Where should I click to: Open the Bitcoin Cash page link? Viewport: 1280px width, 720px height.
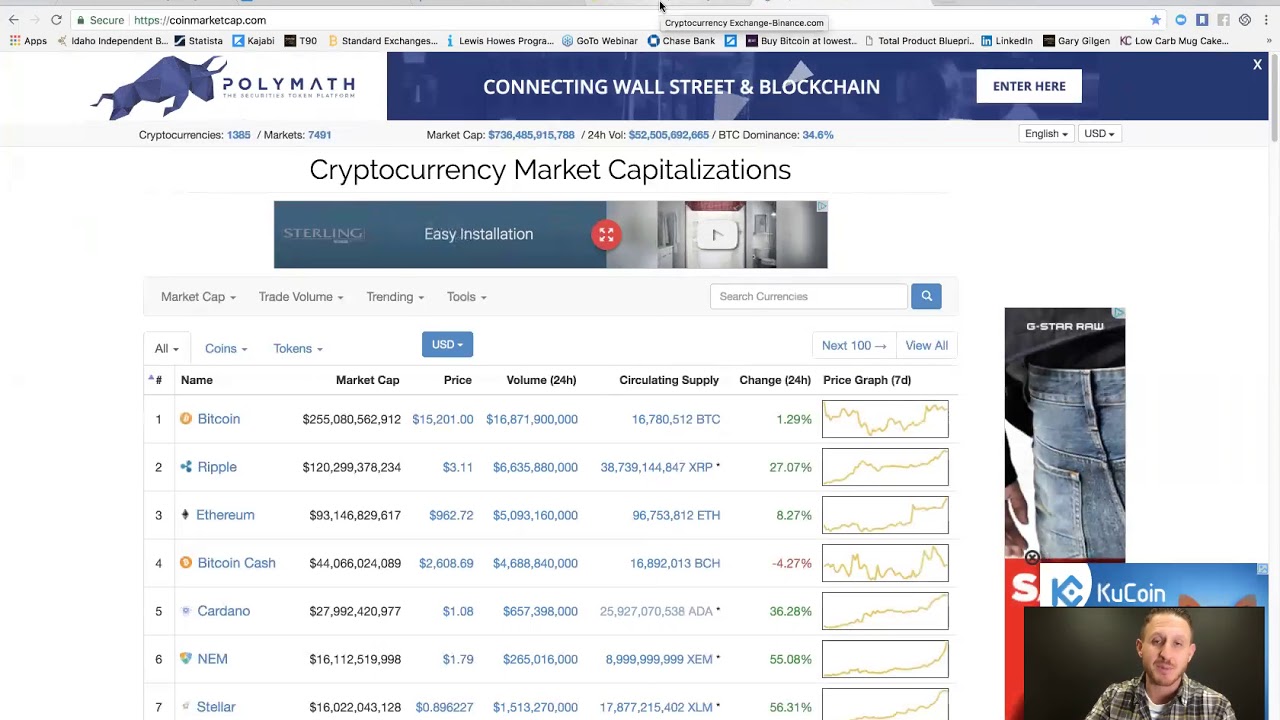click(236, 563)
